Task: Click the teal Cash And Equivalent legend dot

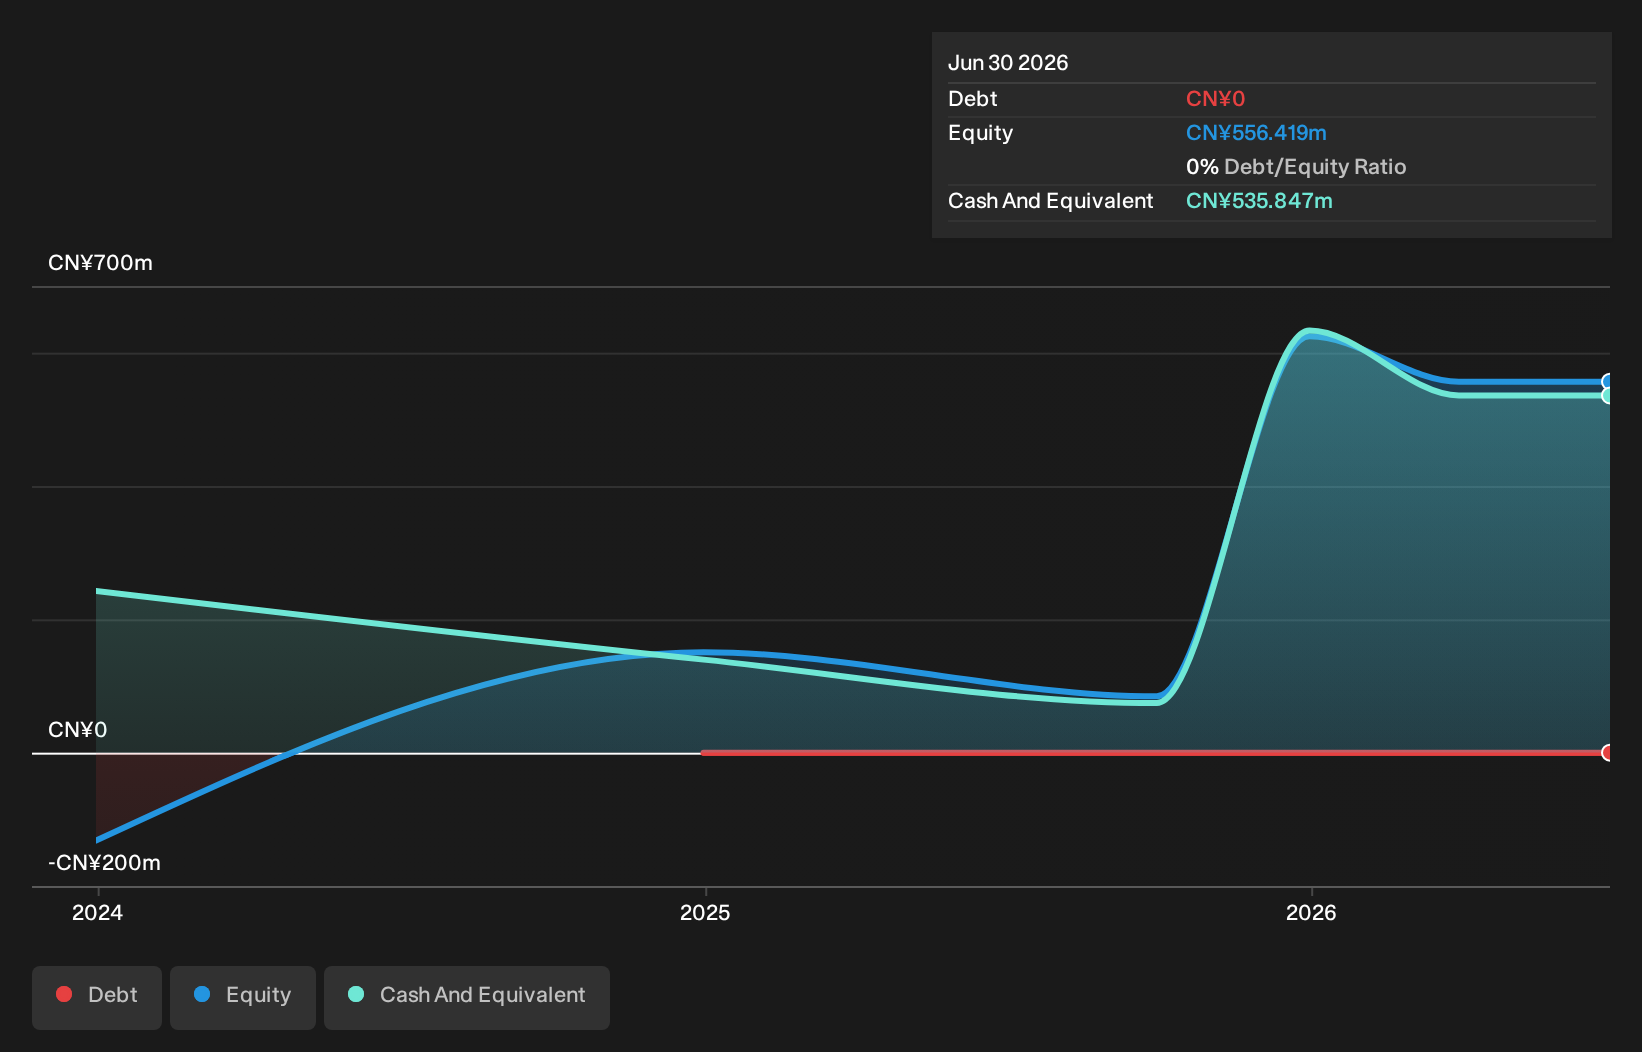Action: click(356, 994)
